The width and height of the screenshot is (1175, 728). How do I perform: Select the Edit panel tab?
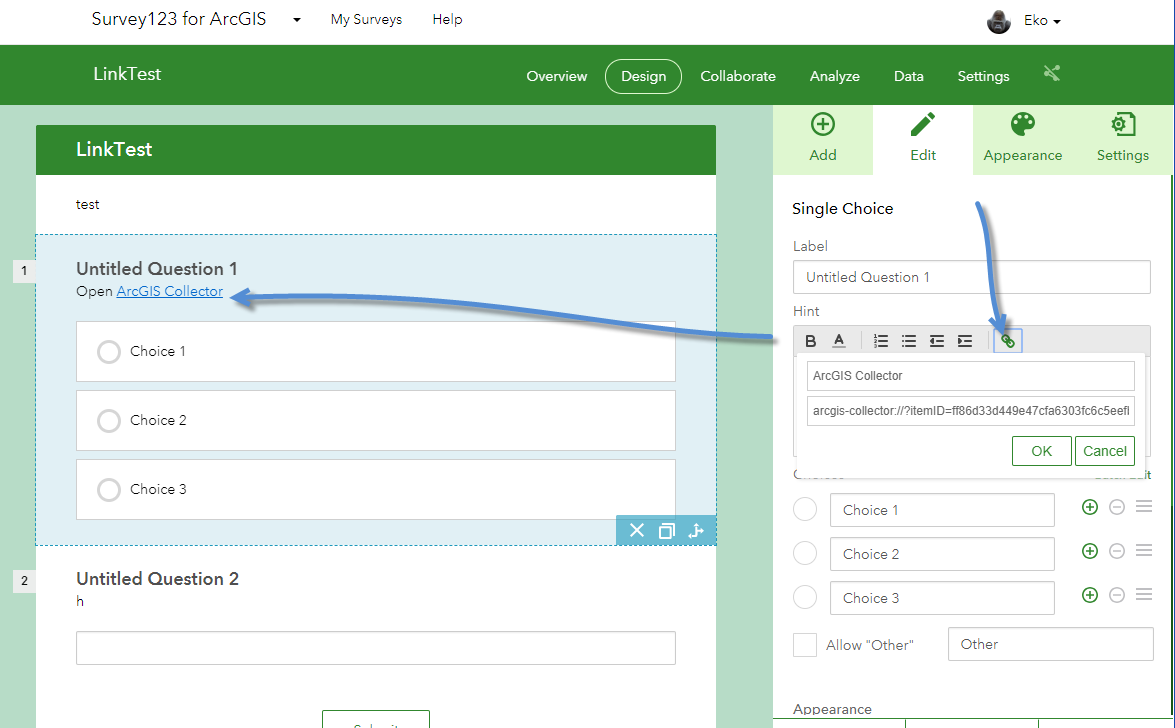pyautogui.click(x=922, y=140)
